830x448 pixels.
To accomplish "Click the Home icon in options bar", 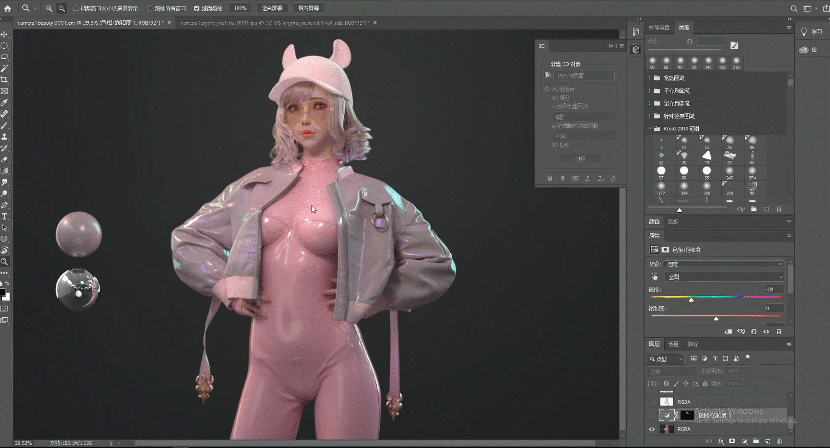I will tap(6, 7).
